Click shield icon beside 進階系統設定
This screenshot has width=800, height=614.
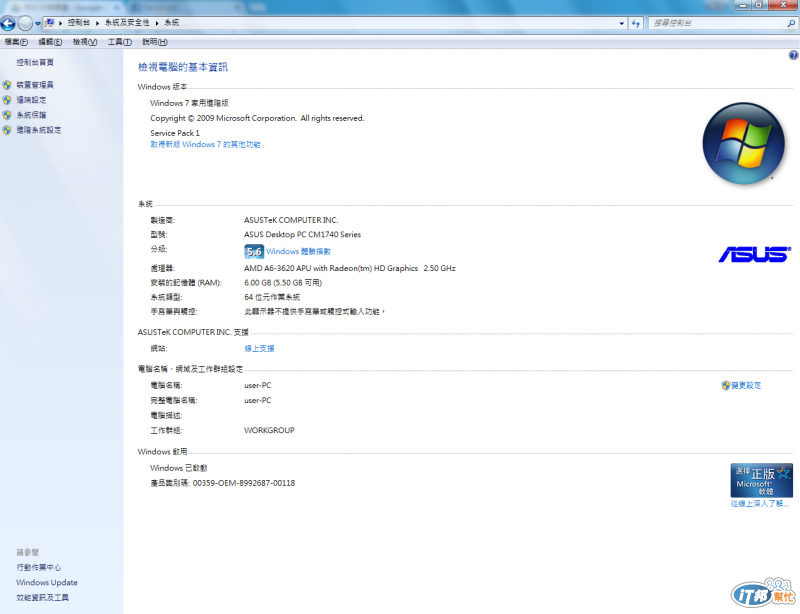click(x=7, y=130)
